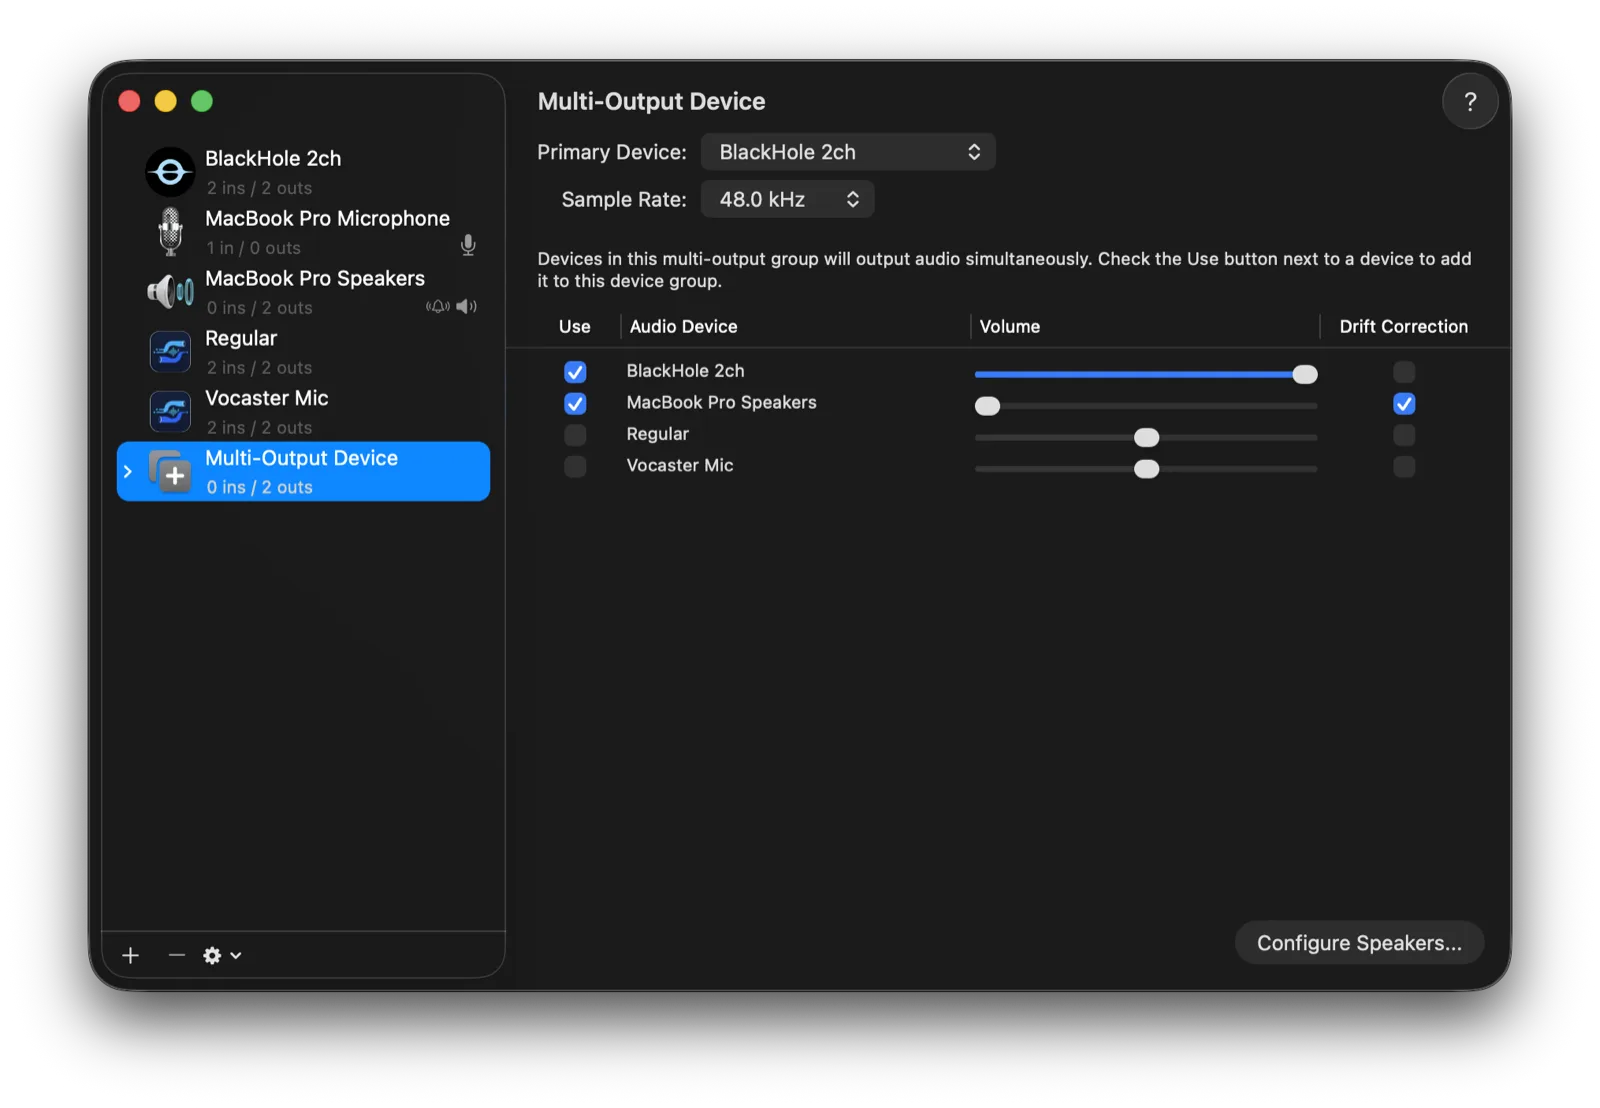Image resolution: width=1600 pixels, height=1108 pixels.
Task: Select BlackHole 2ch in the sidebar
Action: [303, 172]
